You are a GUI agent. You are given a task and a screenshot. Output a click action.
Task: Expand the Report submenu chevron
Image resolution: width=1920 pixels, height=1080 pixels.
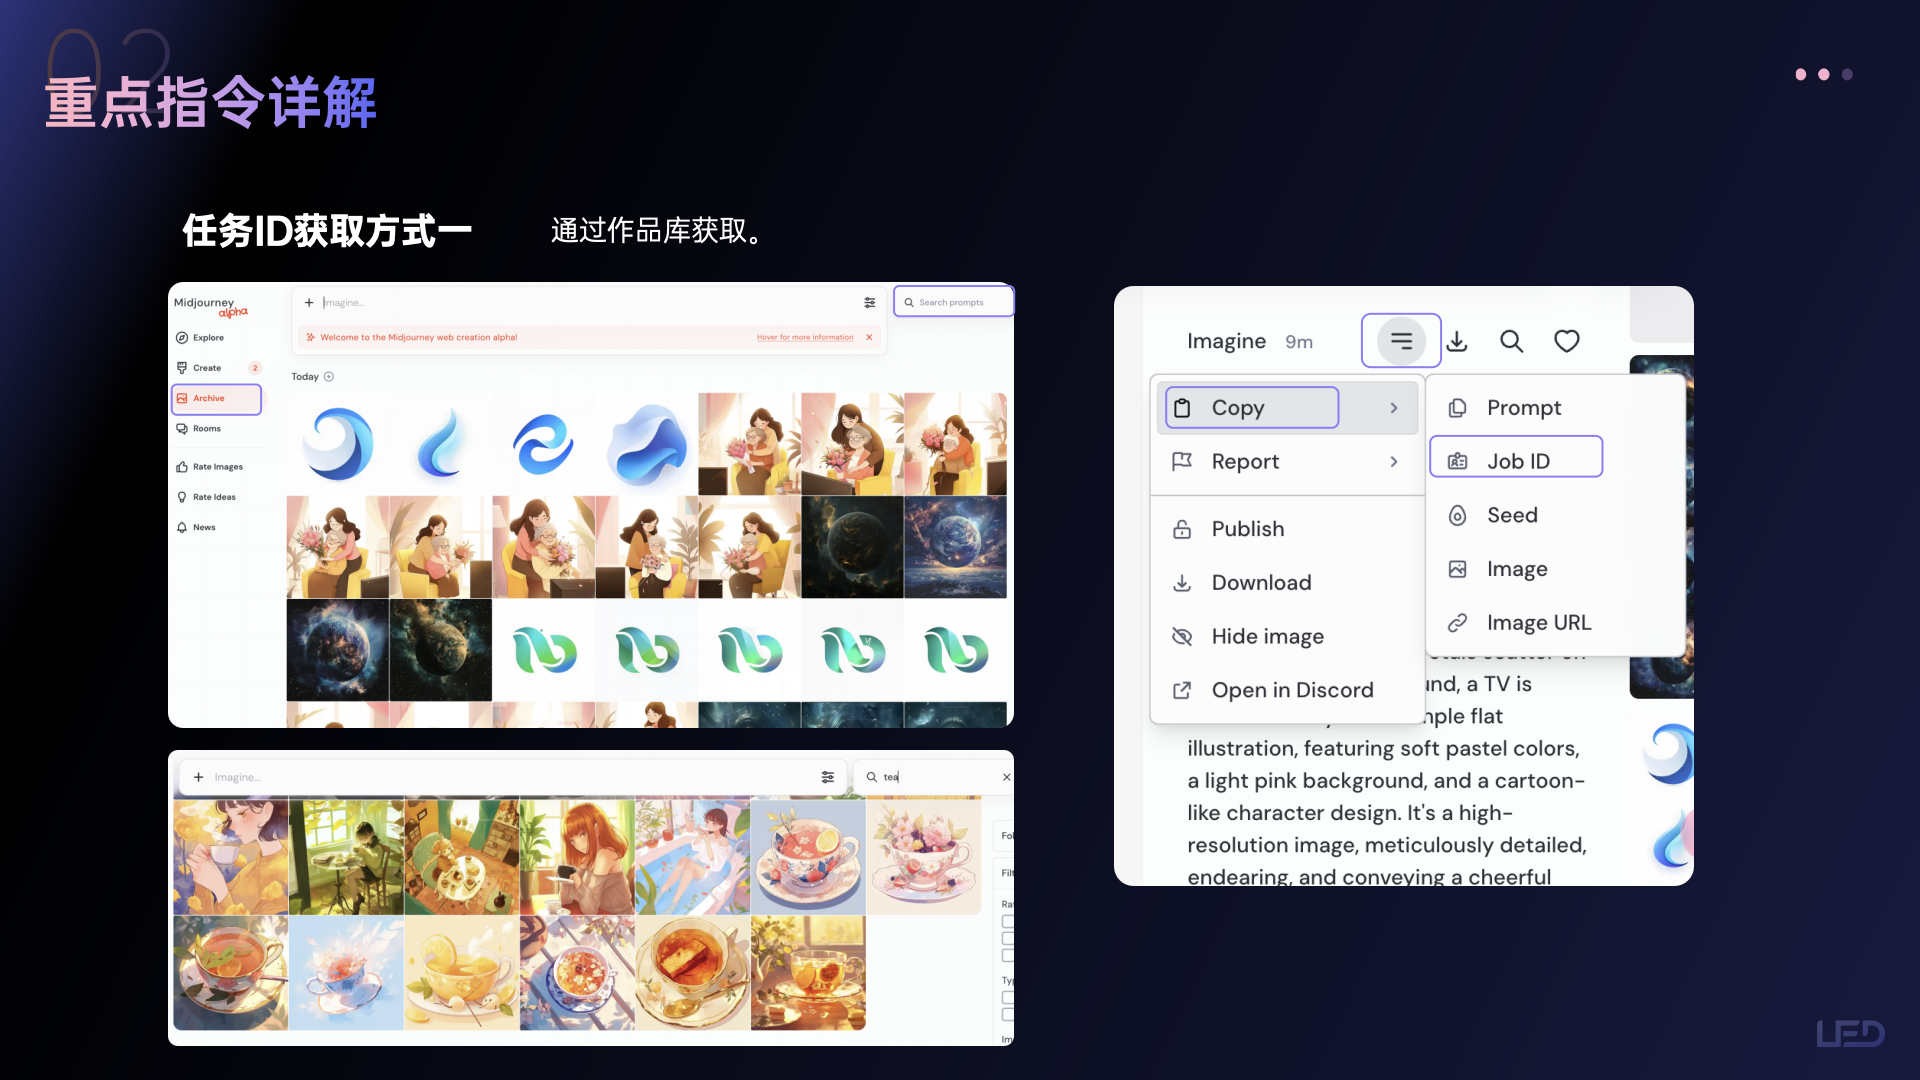(1394, 462)
